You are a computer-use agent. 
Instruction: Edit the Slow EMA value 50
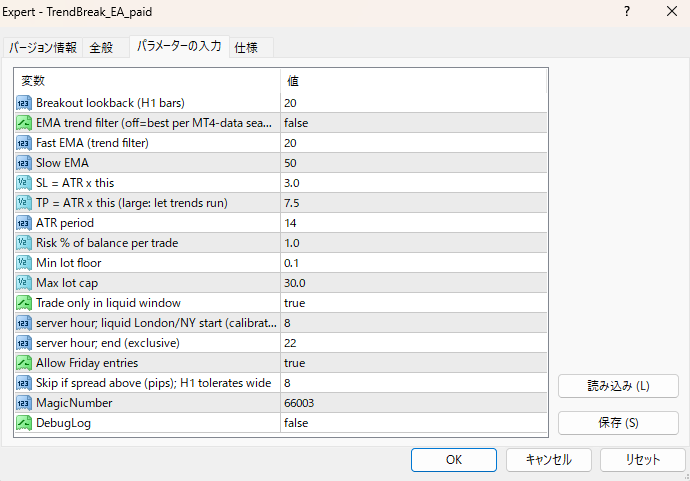point(414,163)
